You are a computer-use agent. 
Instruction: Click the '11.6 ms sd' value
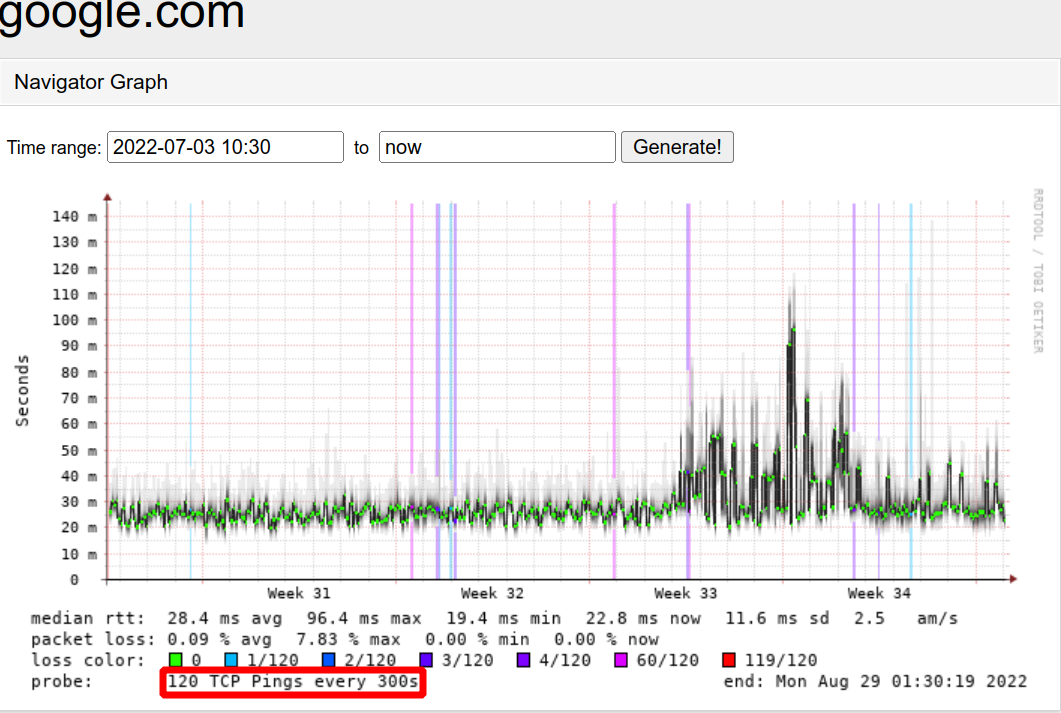coord(777,618)
